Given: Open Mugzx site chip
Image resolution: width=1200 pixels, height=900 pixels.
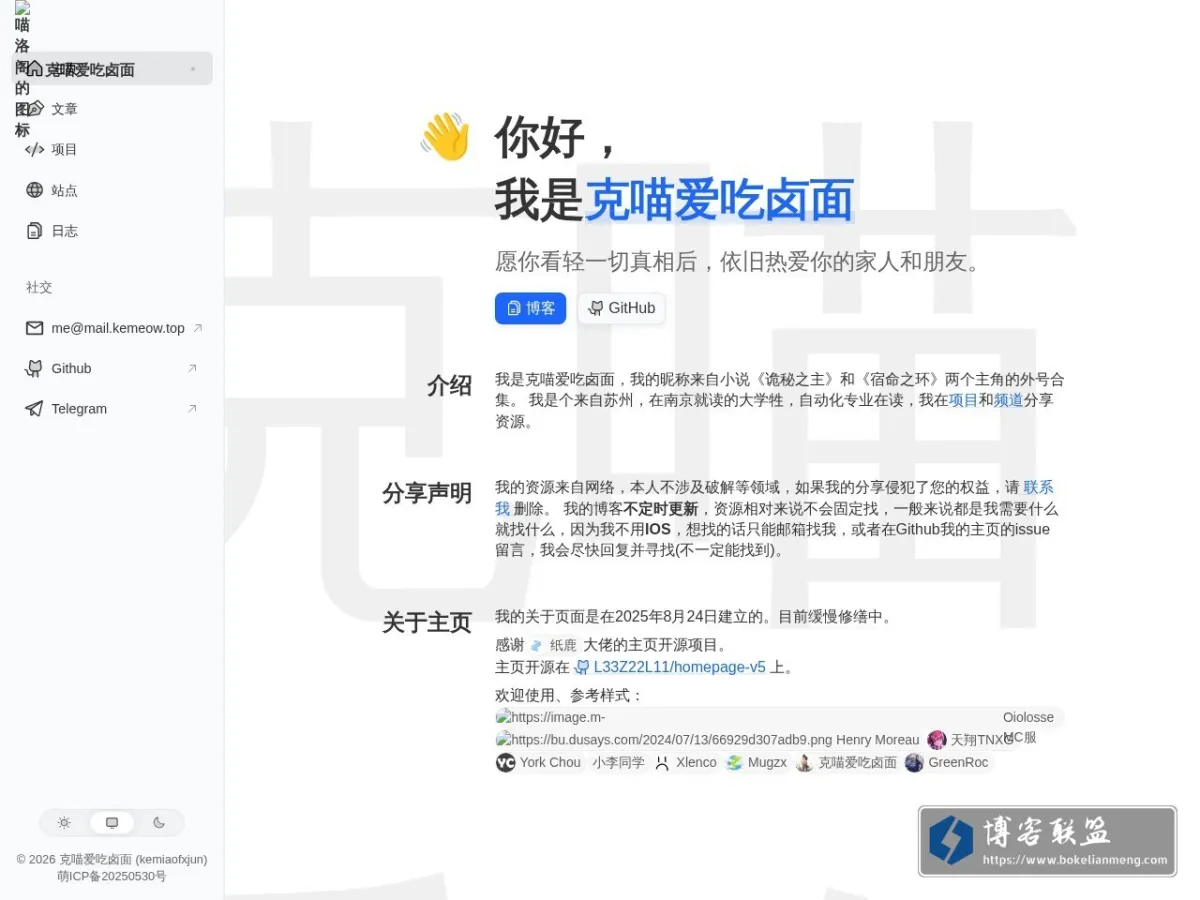Looking at the screenshot, I should click(x=757, y=762).
